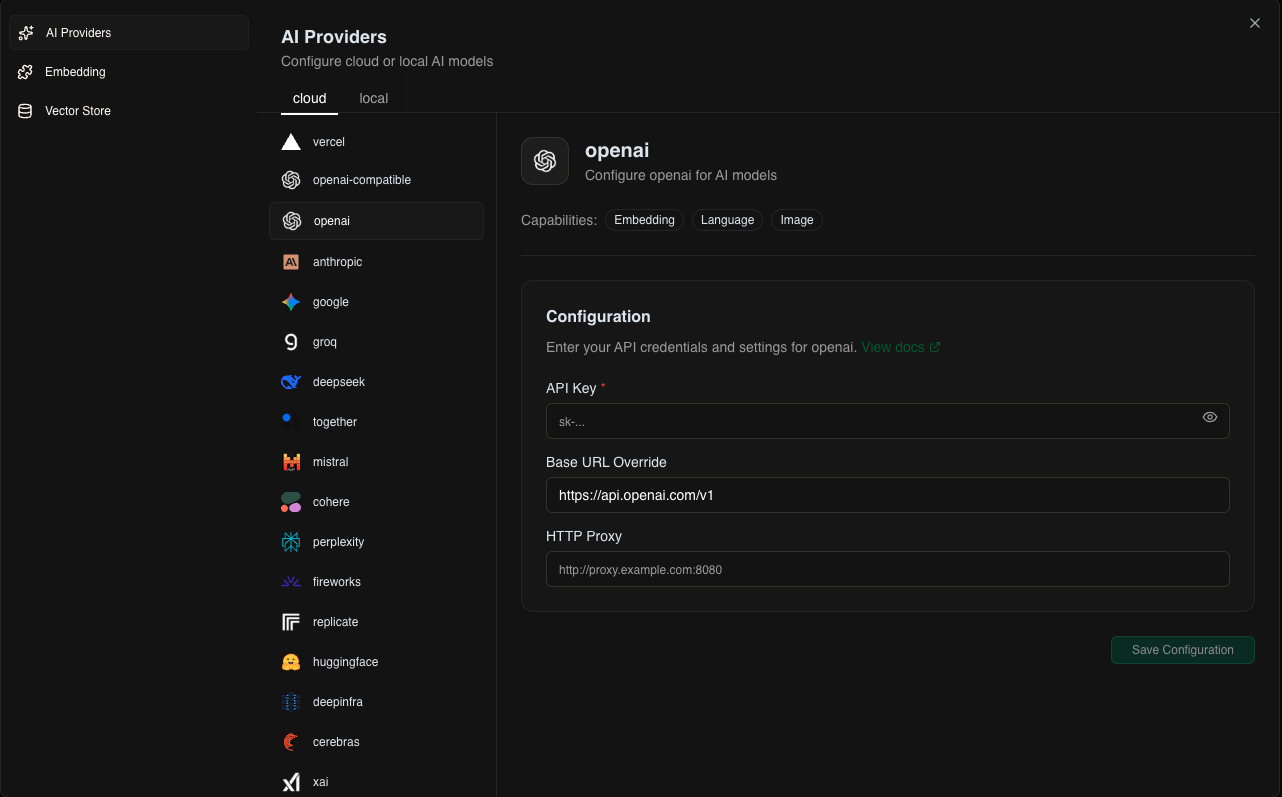Choose the cohere provider icon
Image resolution: width=1282 pixels, height=797 pixels.
pos(291,502)
